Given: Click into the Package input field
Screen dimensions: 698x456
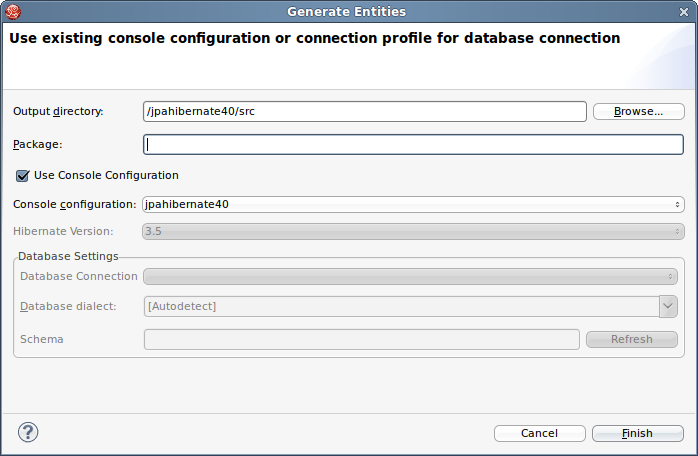Looking at the screenshot, I should coord(413,144).
